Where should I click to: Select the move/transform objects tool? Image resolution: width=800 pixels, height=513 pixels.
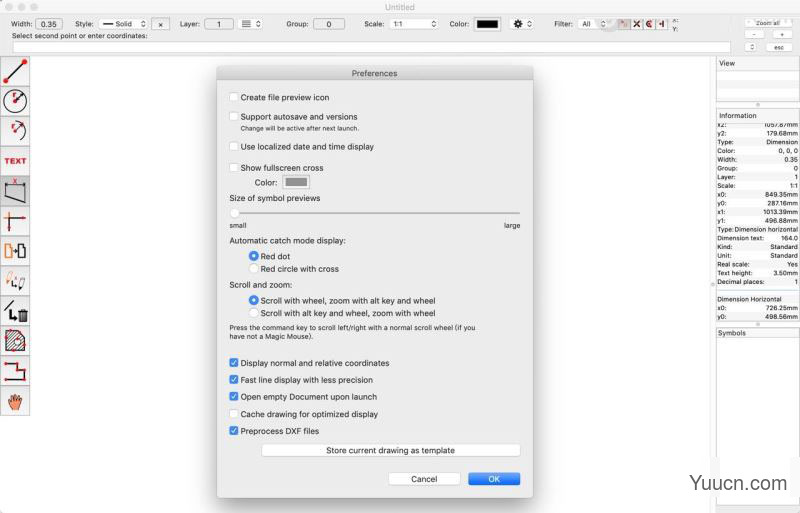coord(15,281)
